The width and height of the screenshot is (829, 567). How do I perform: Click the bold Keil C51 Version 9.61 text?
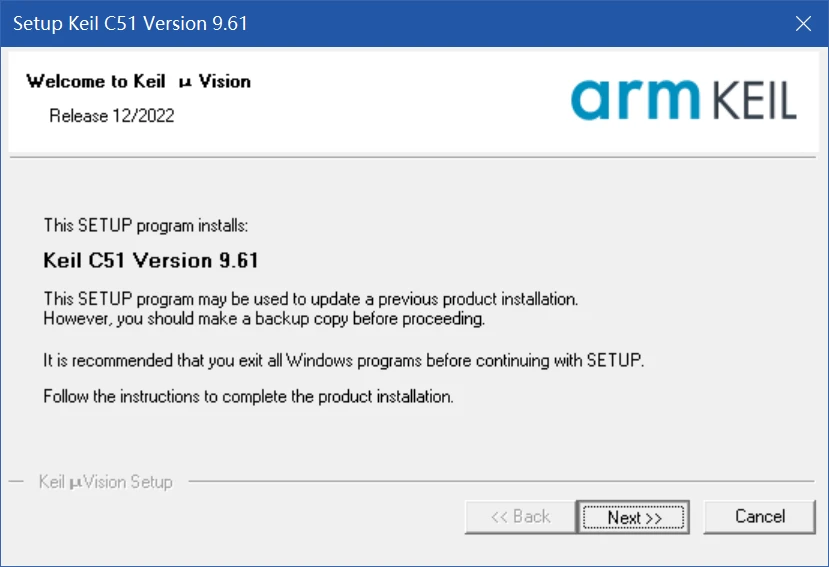[151, 261]
